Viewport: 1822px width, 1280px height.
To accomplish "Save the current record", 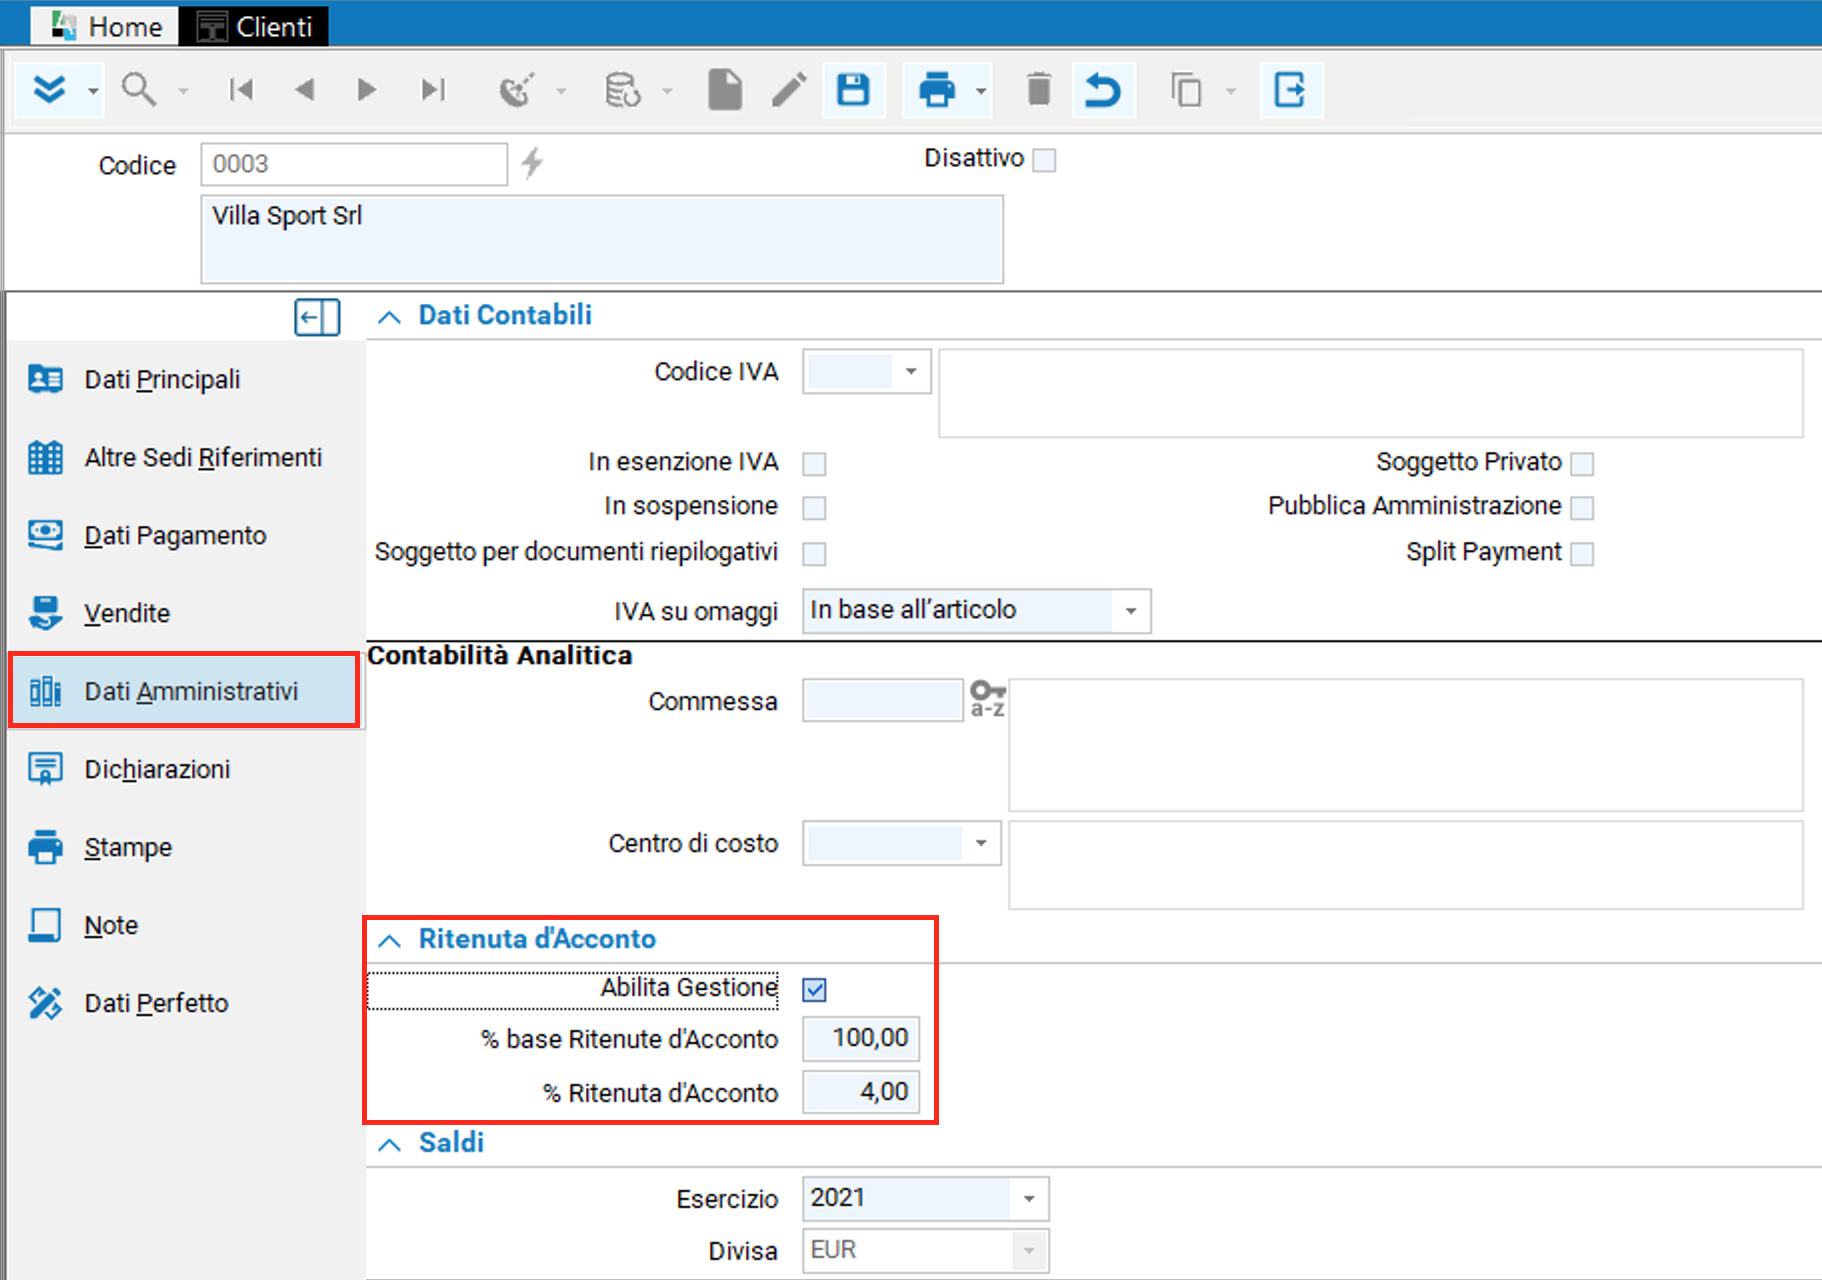I will pyautogui.click(x=853, y=90).
